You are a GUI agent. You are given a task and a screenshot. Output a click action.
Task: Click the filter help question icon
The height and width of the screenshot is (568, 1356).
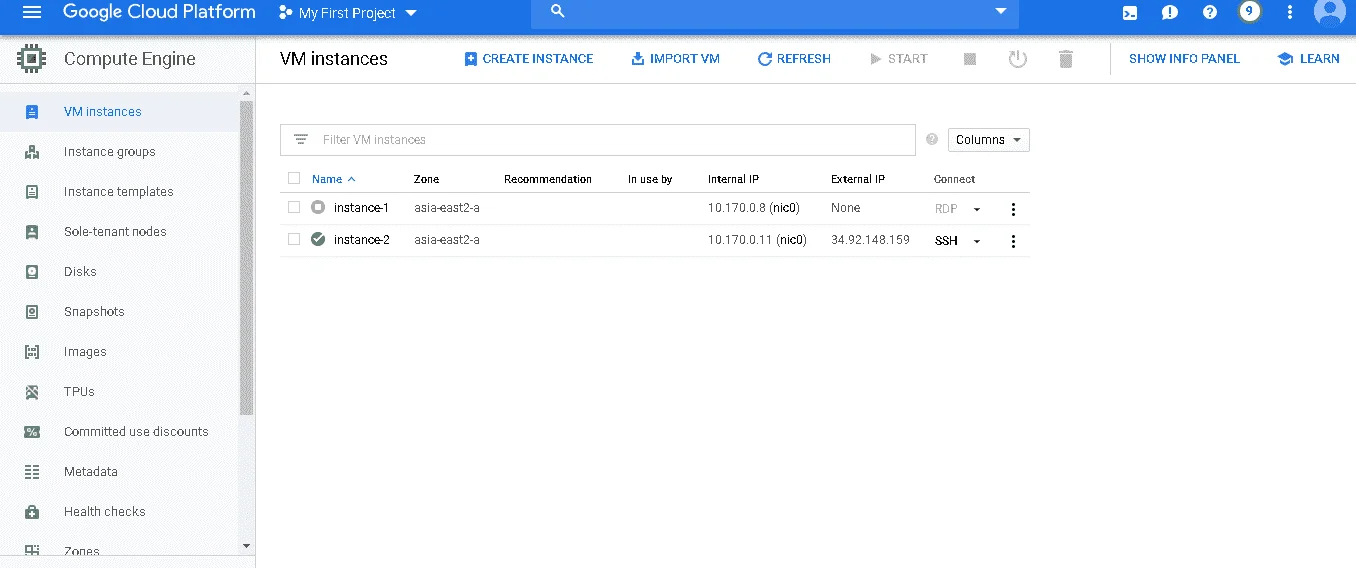[932, 140]
